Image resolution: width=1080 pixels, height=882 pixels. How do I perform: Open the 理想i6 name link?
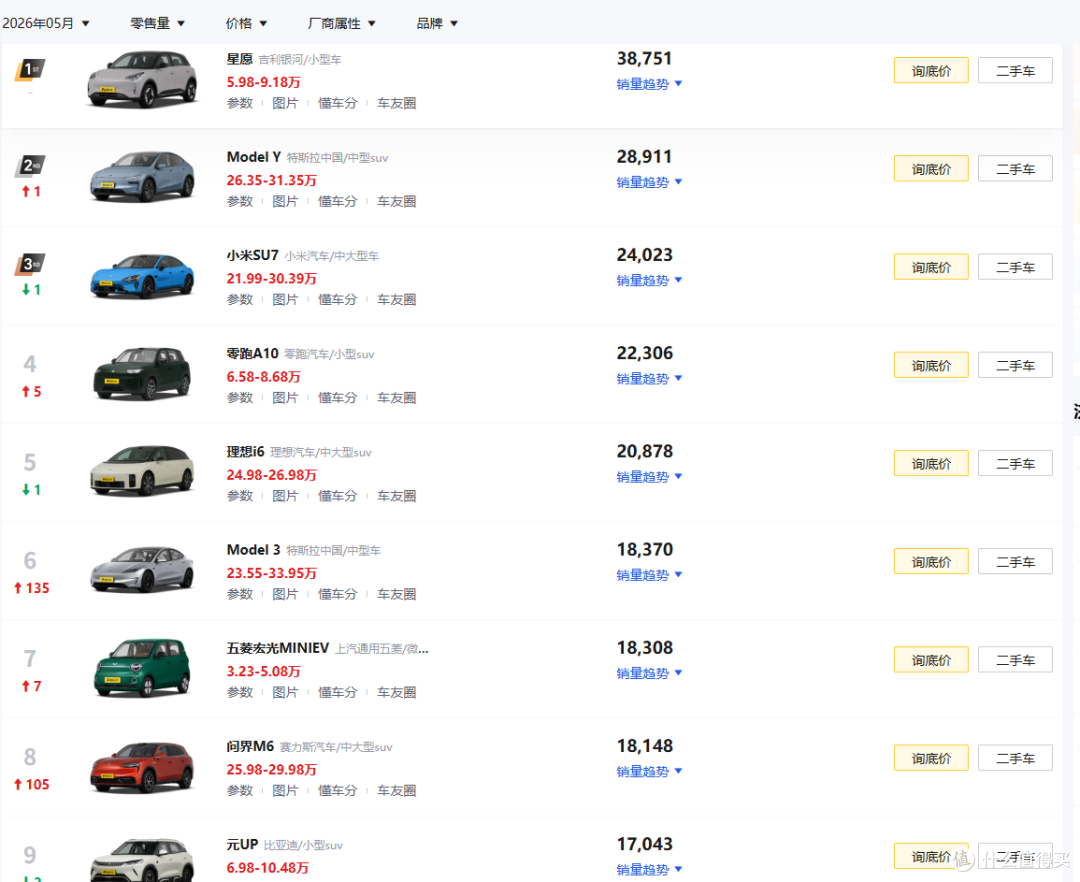[245, 452]
